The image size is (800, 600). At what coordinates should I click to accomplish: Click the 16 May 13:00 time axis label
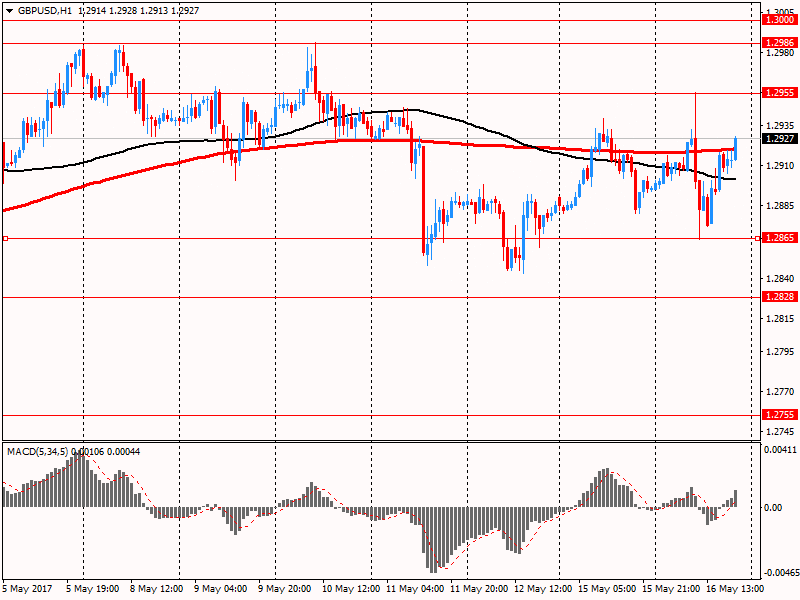[735, 589]
